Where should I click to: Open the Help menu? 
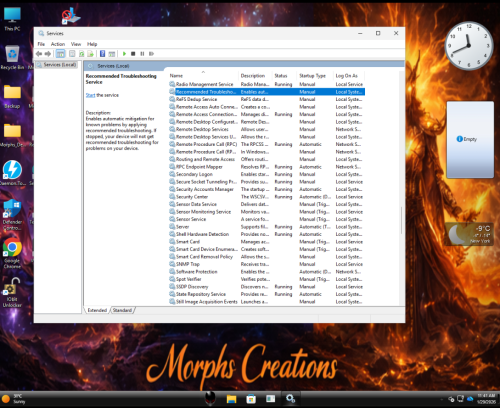pyautogui.click(x=92, y=44)
